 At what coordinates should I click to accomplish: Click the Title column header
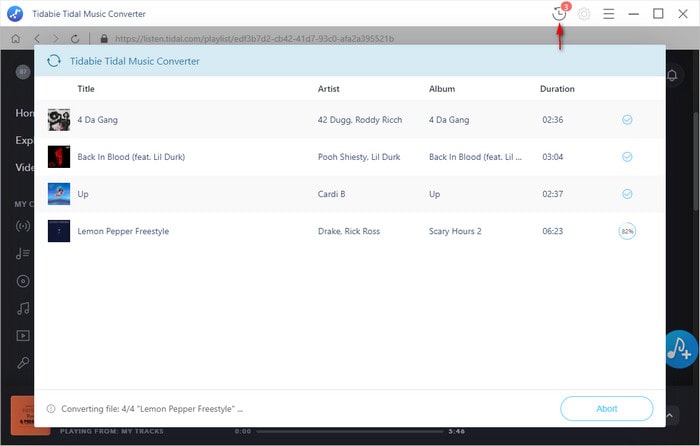pos(86,89)
